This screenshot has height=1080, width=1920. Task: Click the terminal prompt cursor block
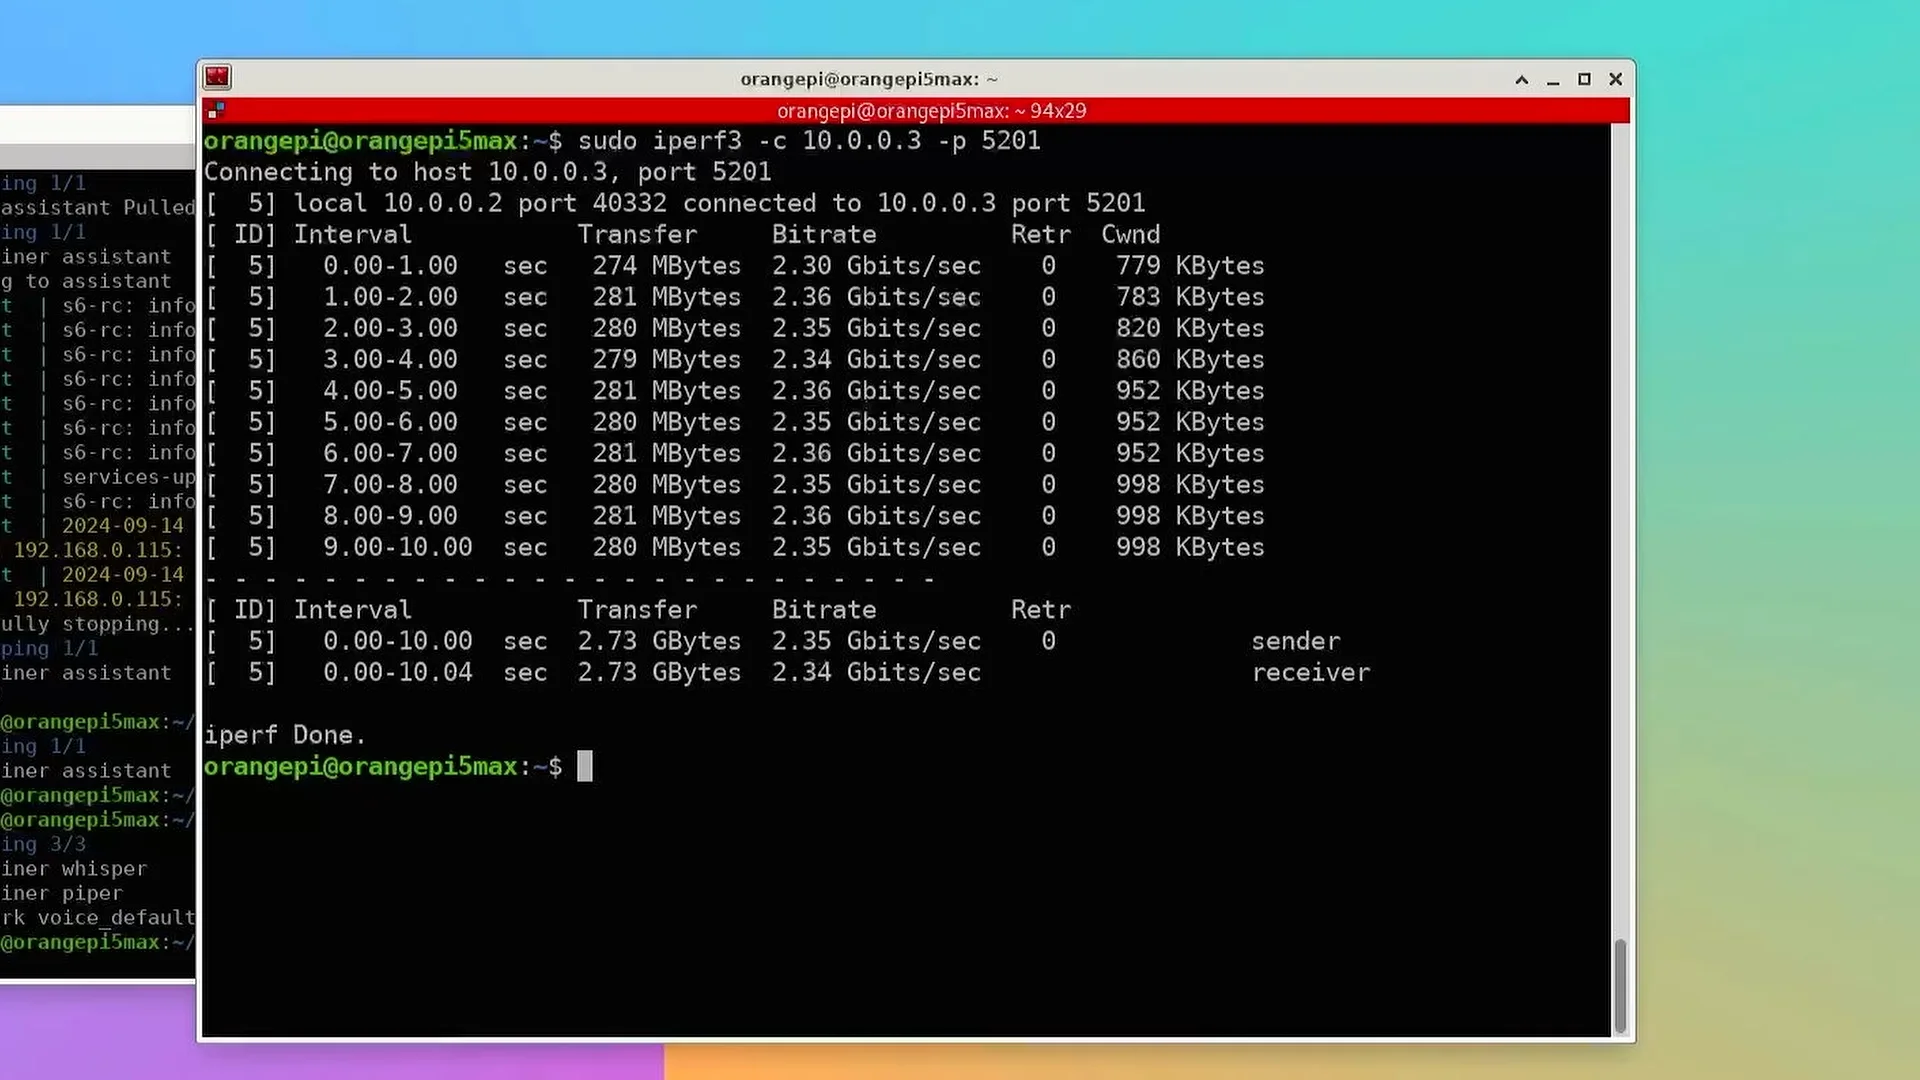pyautogui.click(x=585, y=767)
